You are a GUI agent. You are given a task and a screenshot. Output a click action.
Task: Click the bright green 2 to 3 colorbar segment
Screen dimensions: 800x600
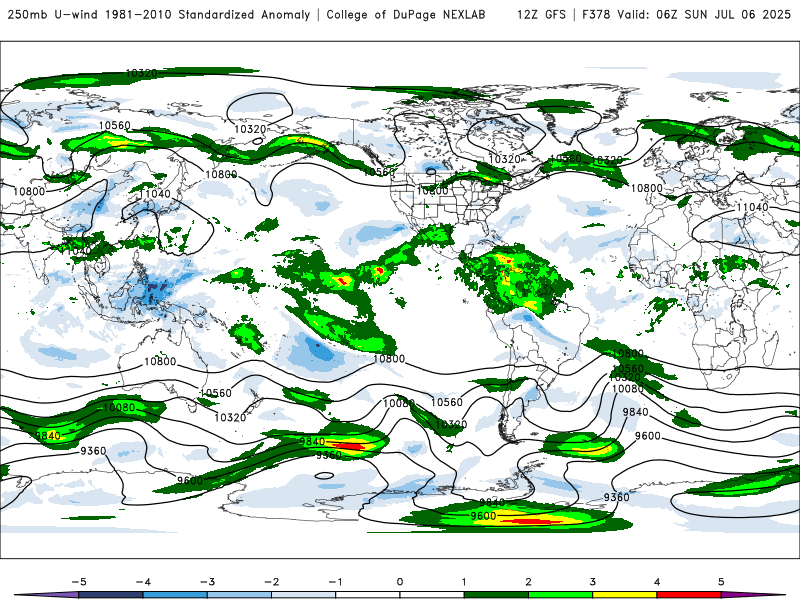click(x=561, y=595)
